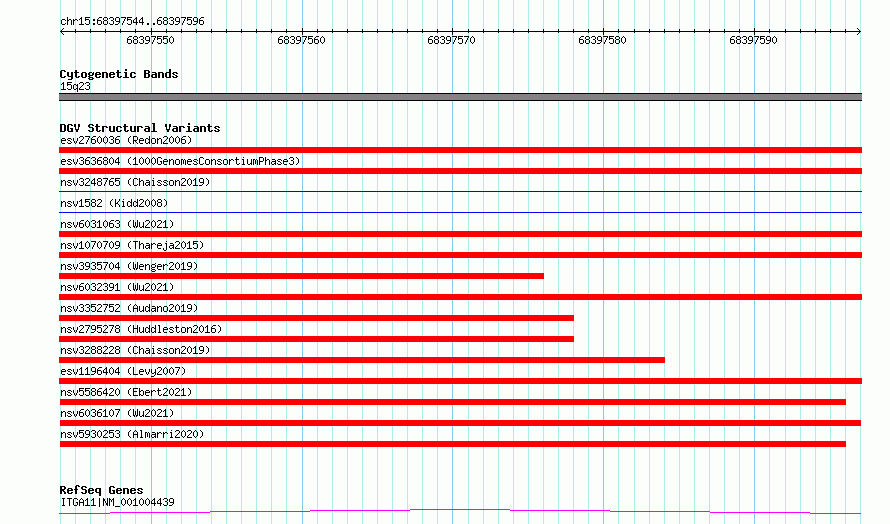Click the blue line under nsv1582

click(x=460, y=212)
